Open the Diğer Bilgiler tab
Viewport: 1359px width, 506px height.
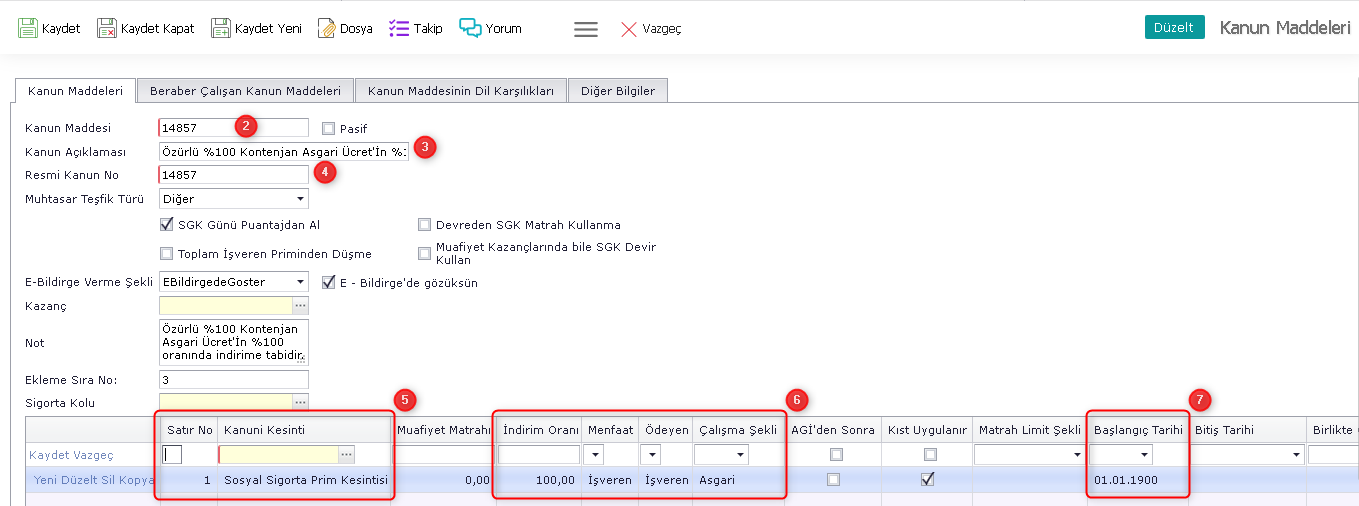(618, 91)
